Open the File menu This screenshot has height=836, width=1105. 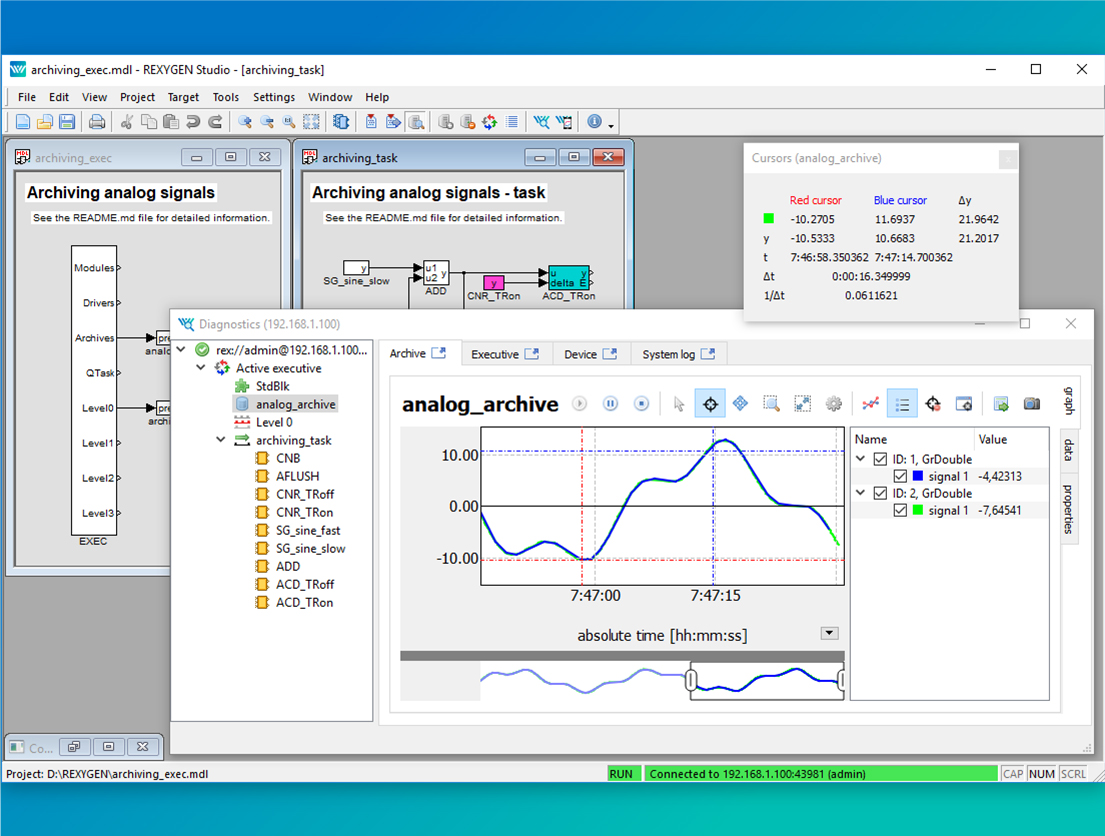point(27,97)
